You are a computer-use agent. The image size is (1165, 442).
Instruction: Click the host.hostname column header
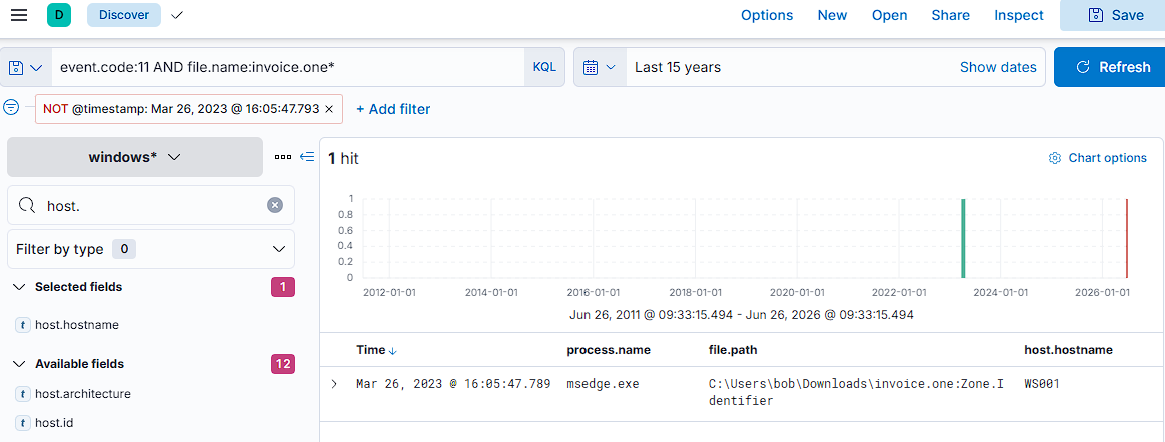tap(1068, 349)
